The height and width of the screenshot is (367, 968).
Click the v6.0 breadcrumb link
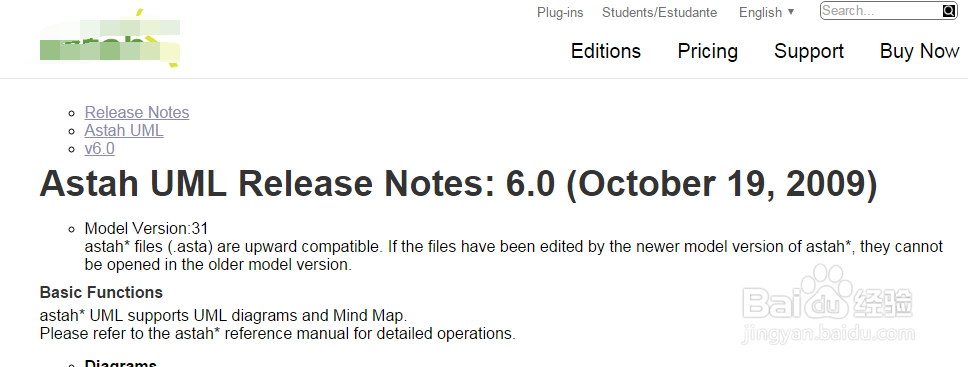click(99, 149)
